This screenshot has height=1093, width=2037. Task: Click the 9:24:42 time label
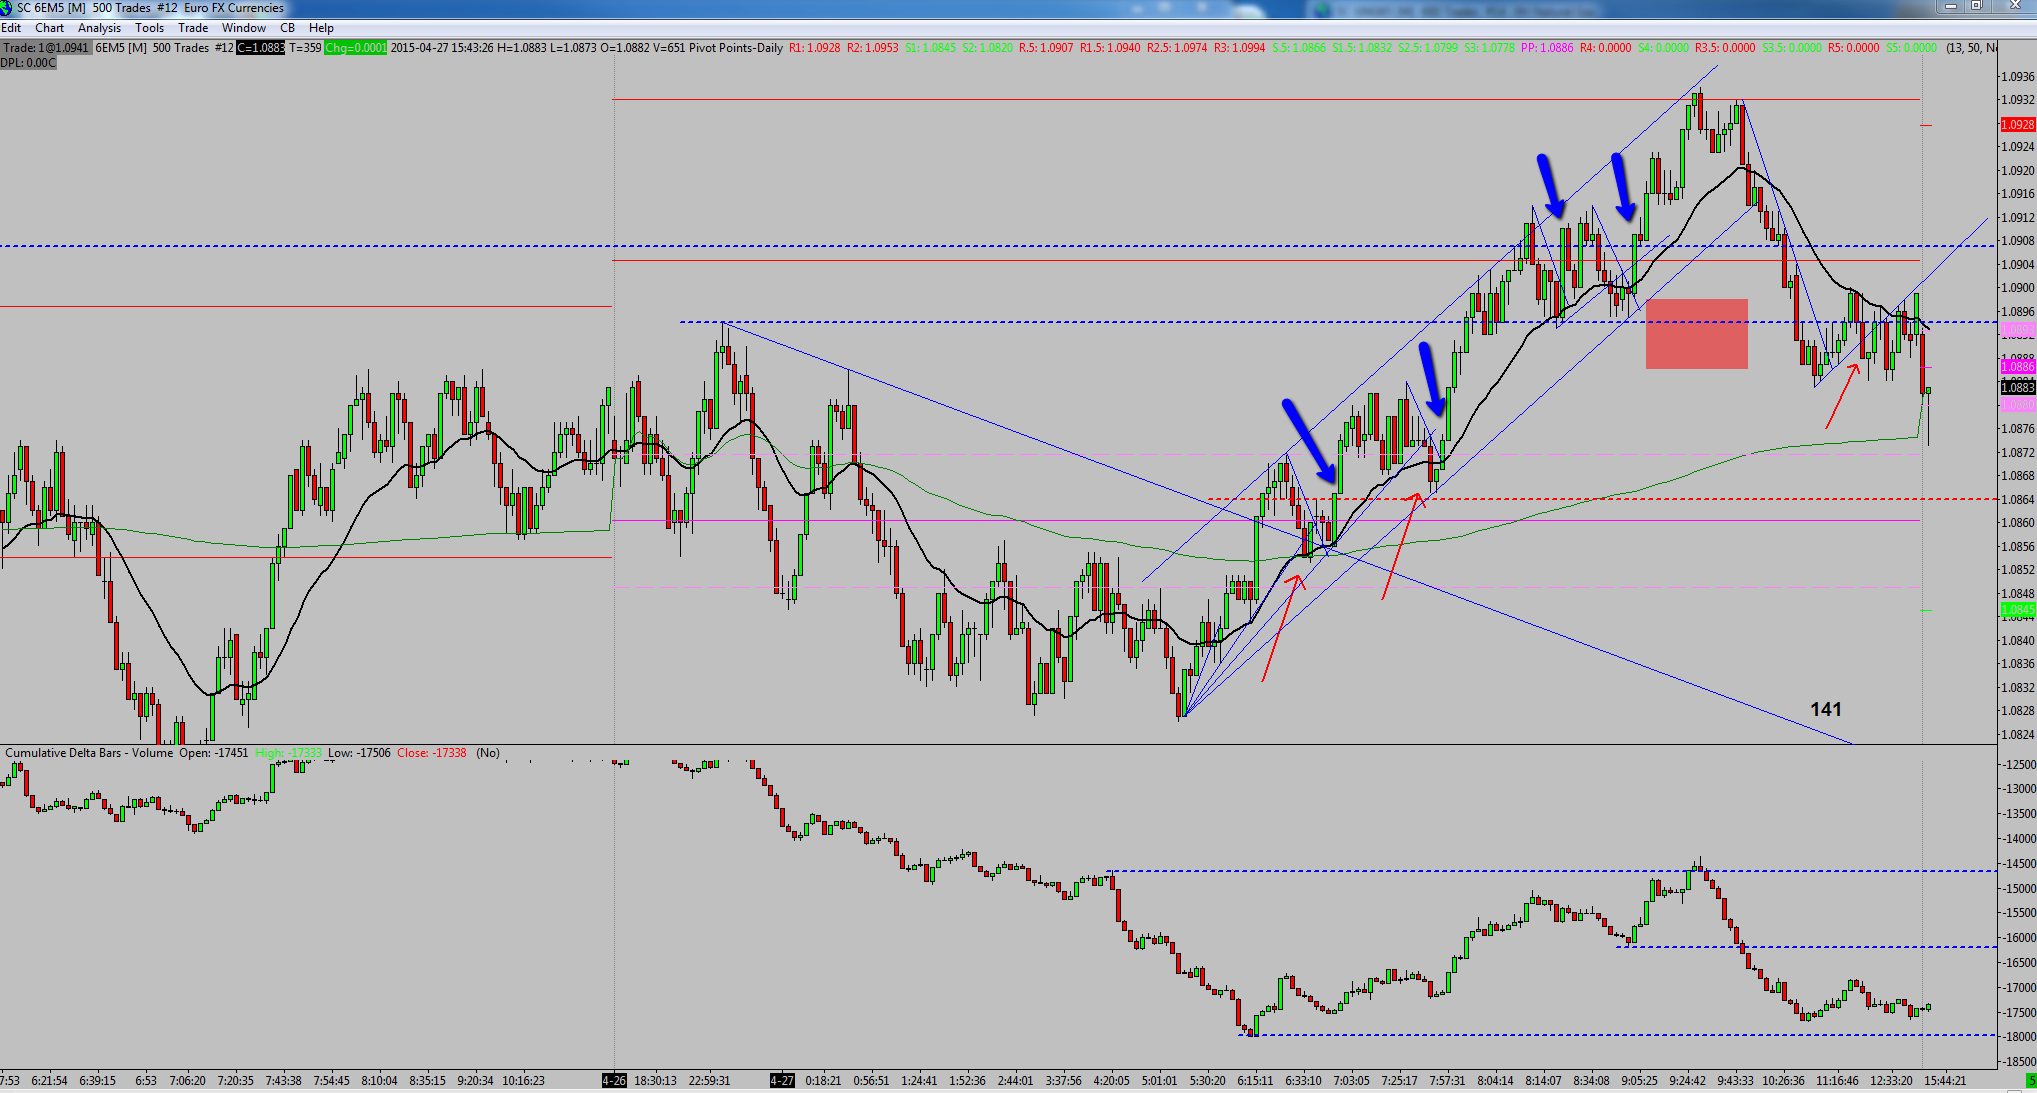[1687, 1081]
